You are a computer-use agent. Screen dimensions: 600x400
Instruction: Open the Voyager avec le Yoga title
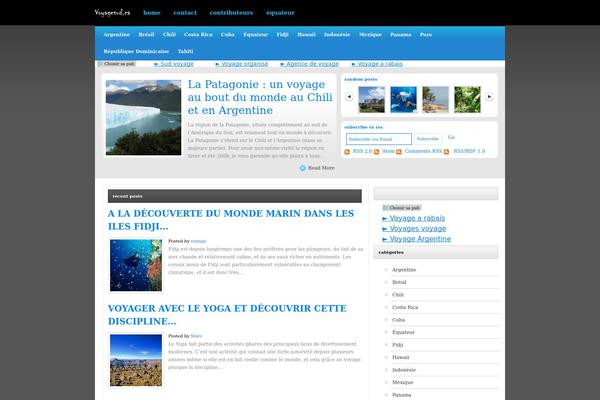click(227, 315)
